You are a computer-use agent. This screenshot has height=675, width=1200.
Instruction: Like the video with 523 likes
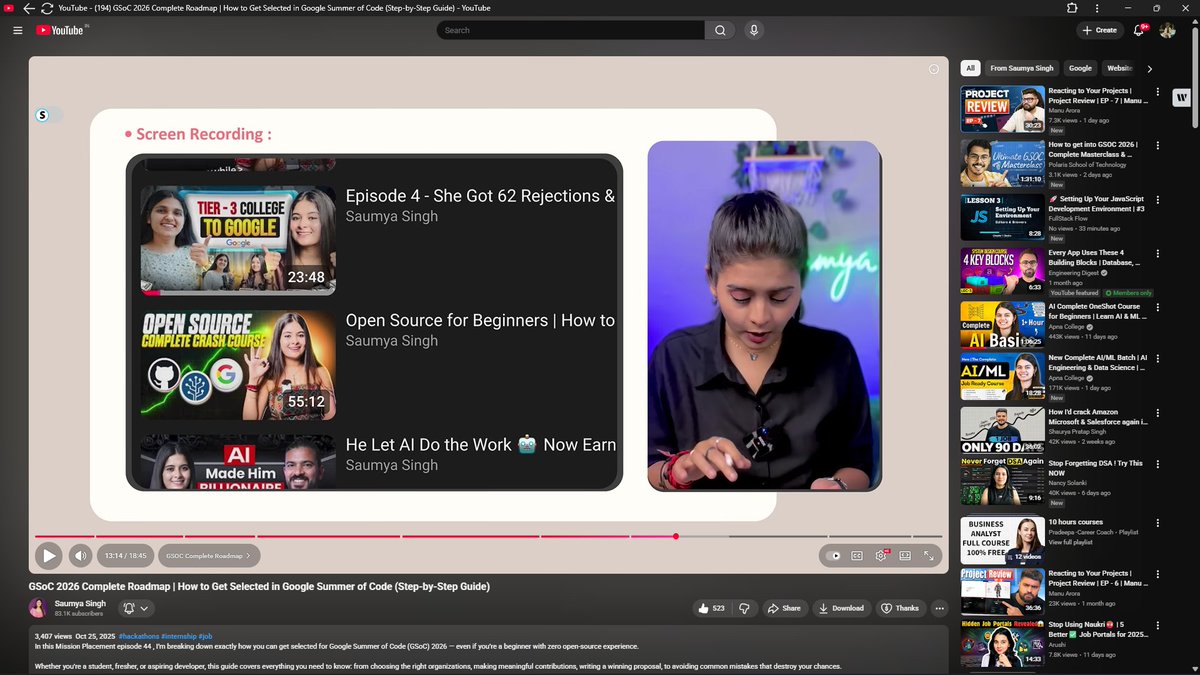pos(712,608)
